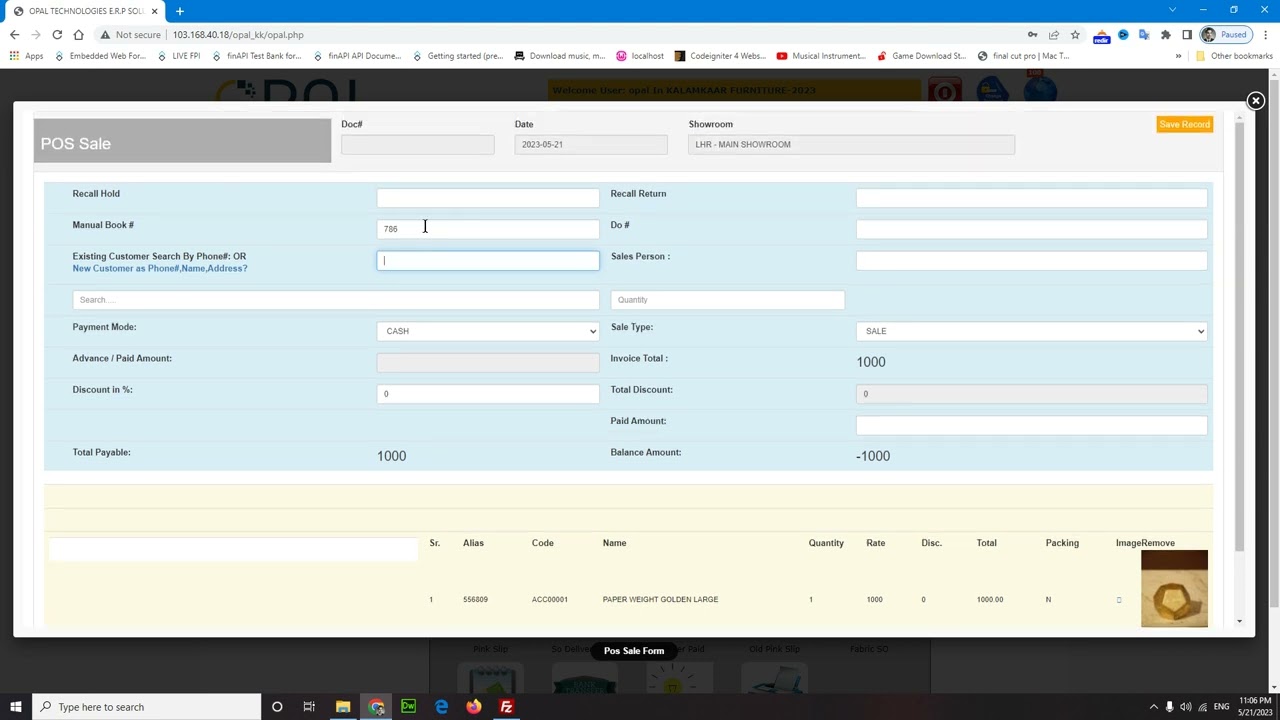The image size is (1280, 720).
Task: Click the Paused profile button
Action: (1225, 35)
